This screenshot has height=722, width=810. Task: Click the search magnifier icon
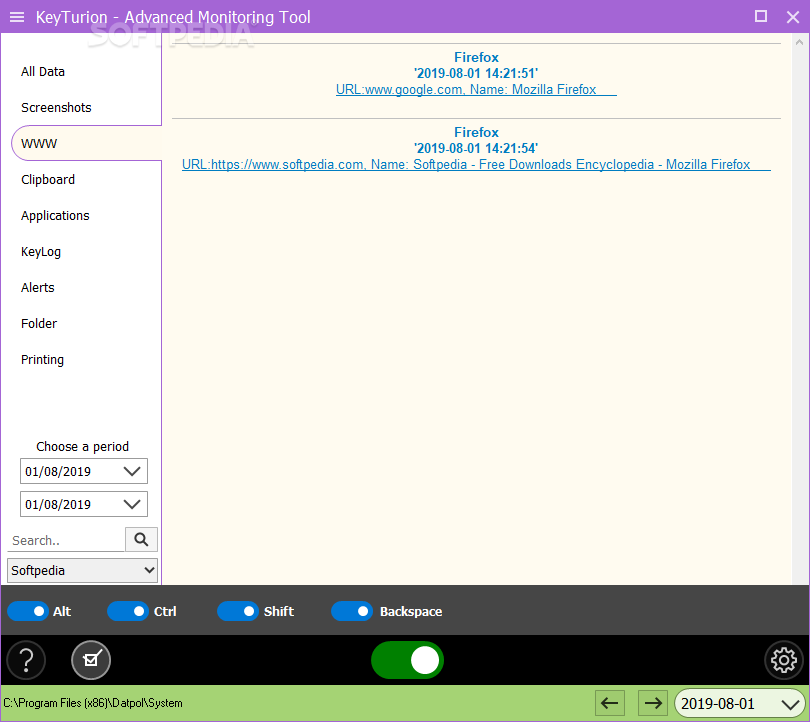click(x=141, y=540)
